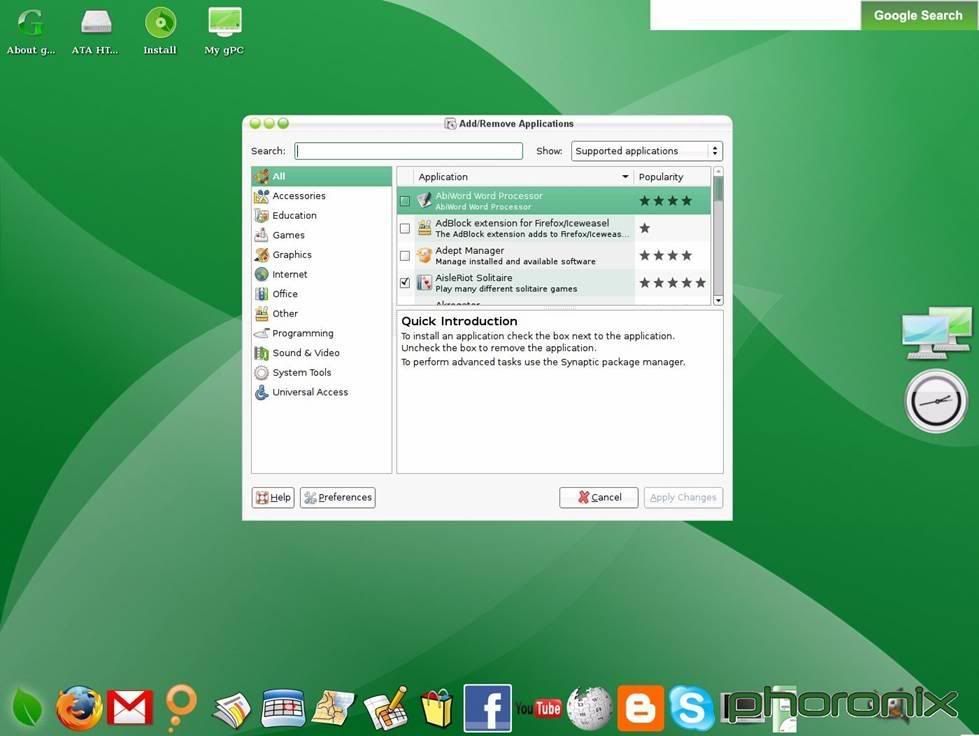Open YouTube from the dock
Viewport: 979px width, 736px height.
click(538, 708)
